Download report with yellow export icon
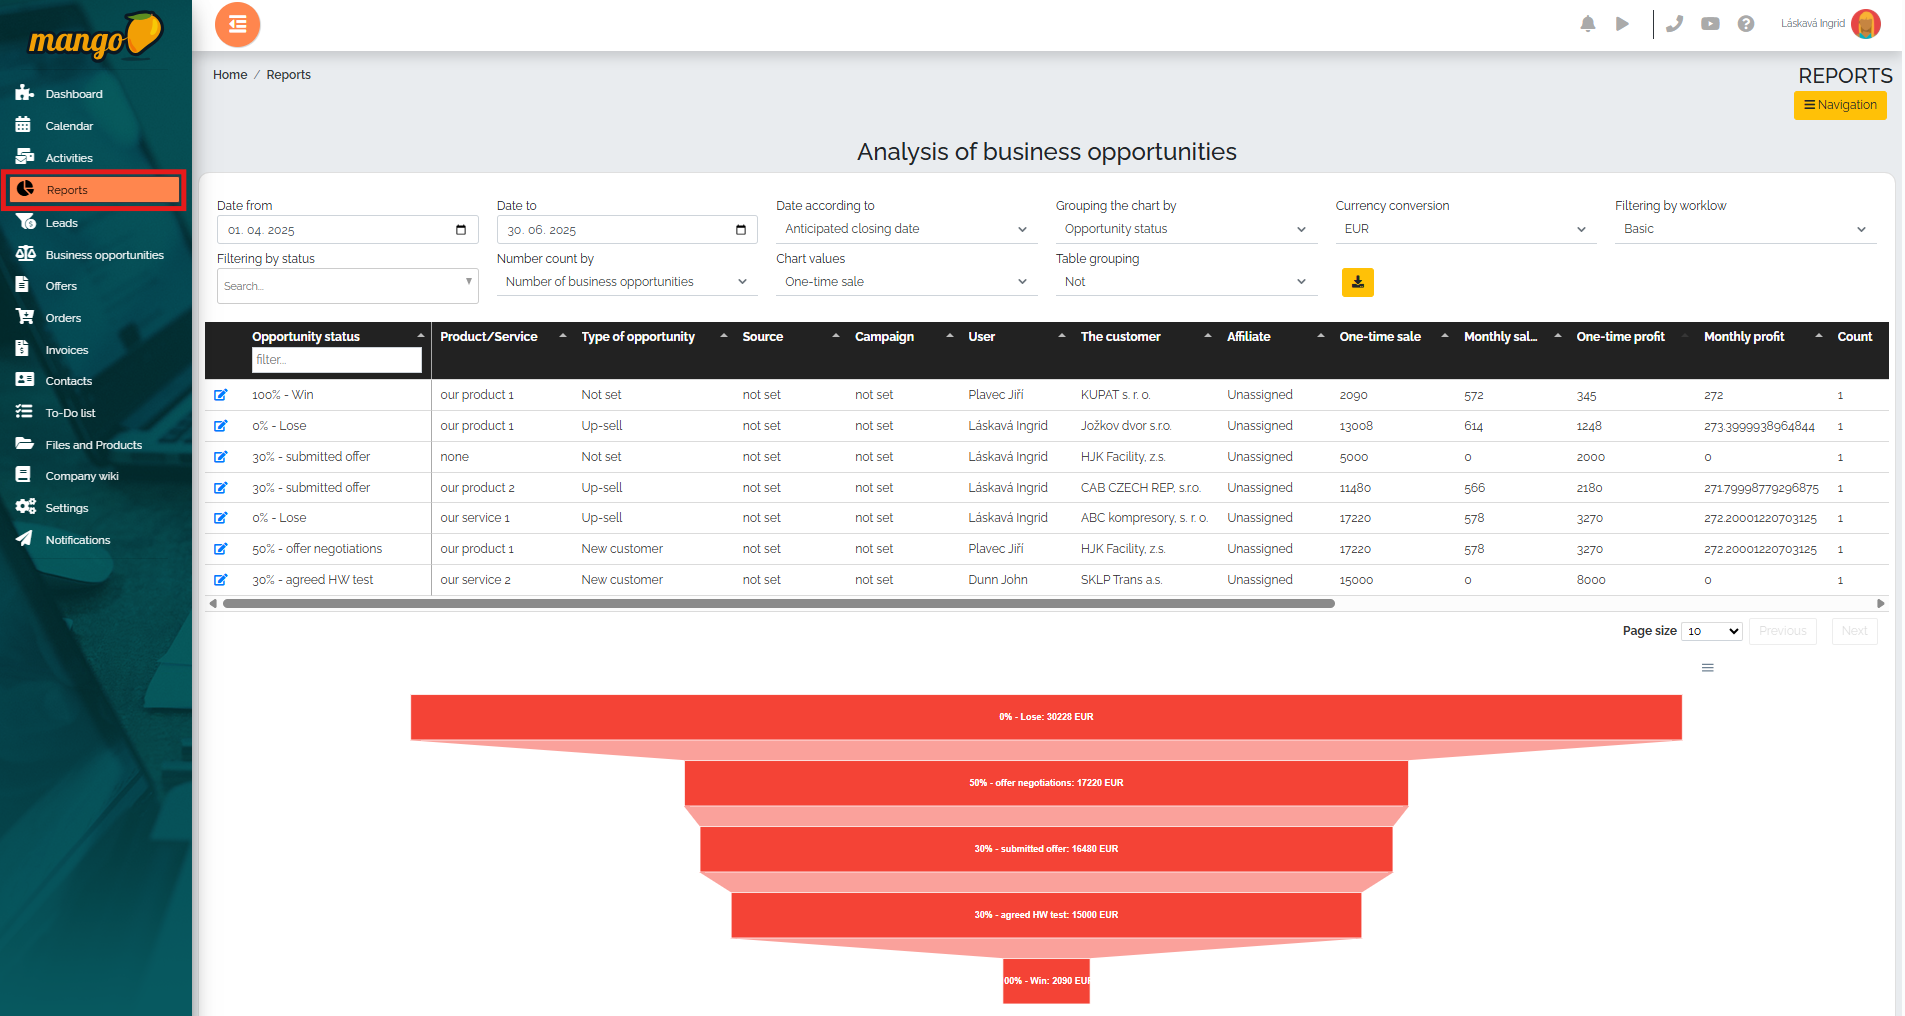This screenshot has width=1905, height=1016. point(1357,283)
